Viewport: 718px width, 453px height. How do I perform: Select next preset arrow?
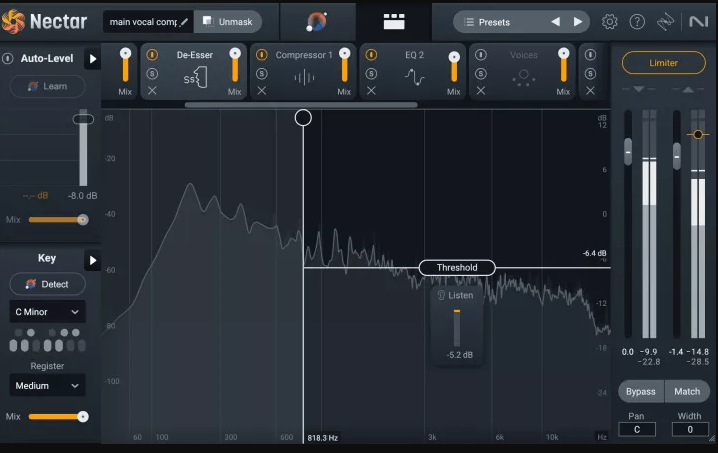click(578, 22)
